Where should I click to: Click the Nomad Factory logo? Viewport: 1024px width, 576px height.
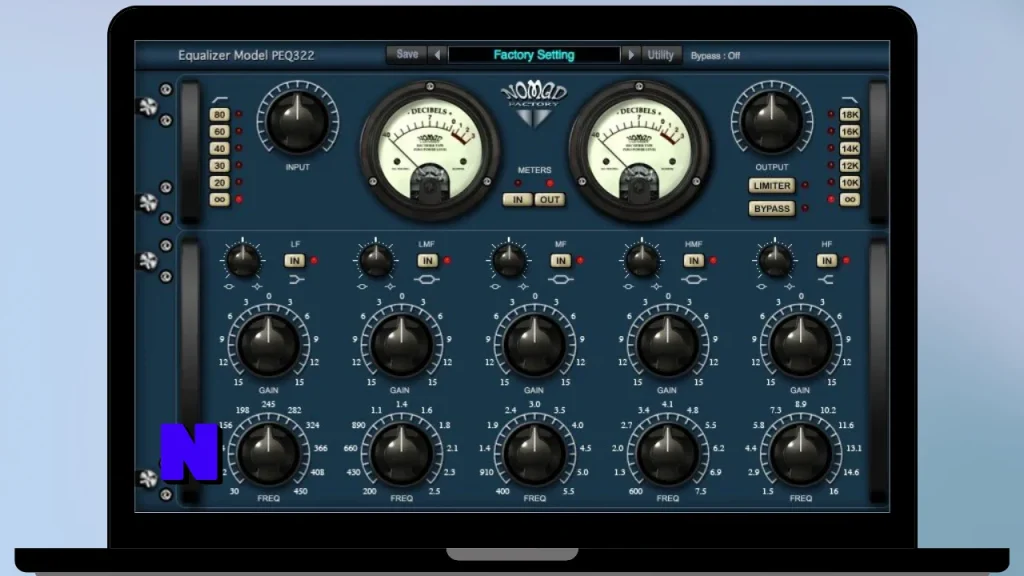pos(534,104)
